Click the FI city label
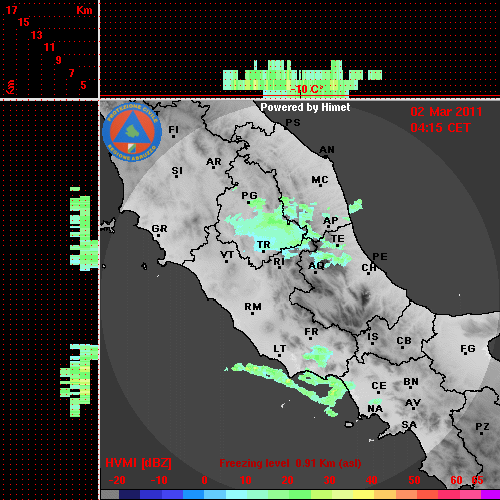This screenshot has width=500, height=500. [174, 130]
